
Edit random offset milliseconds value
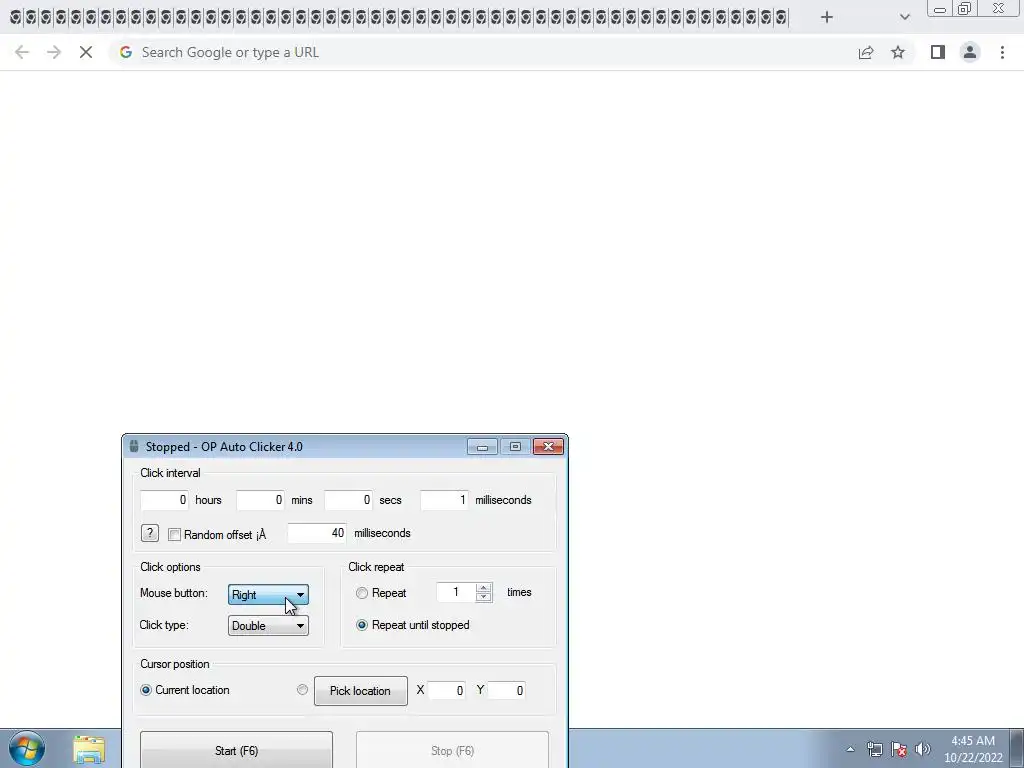point(317,534)
